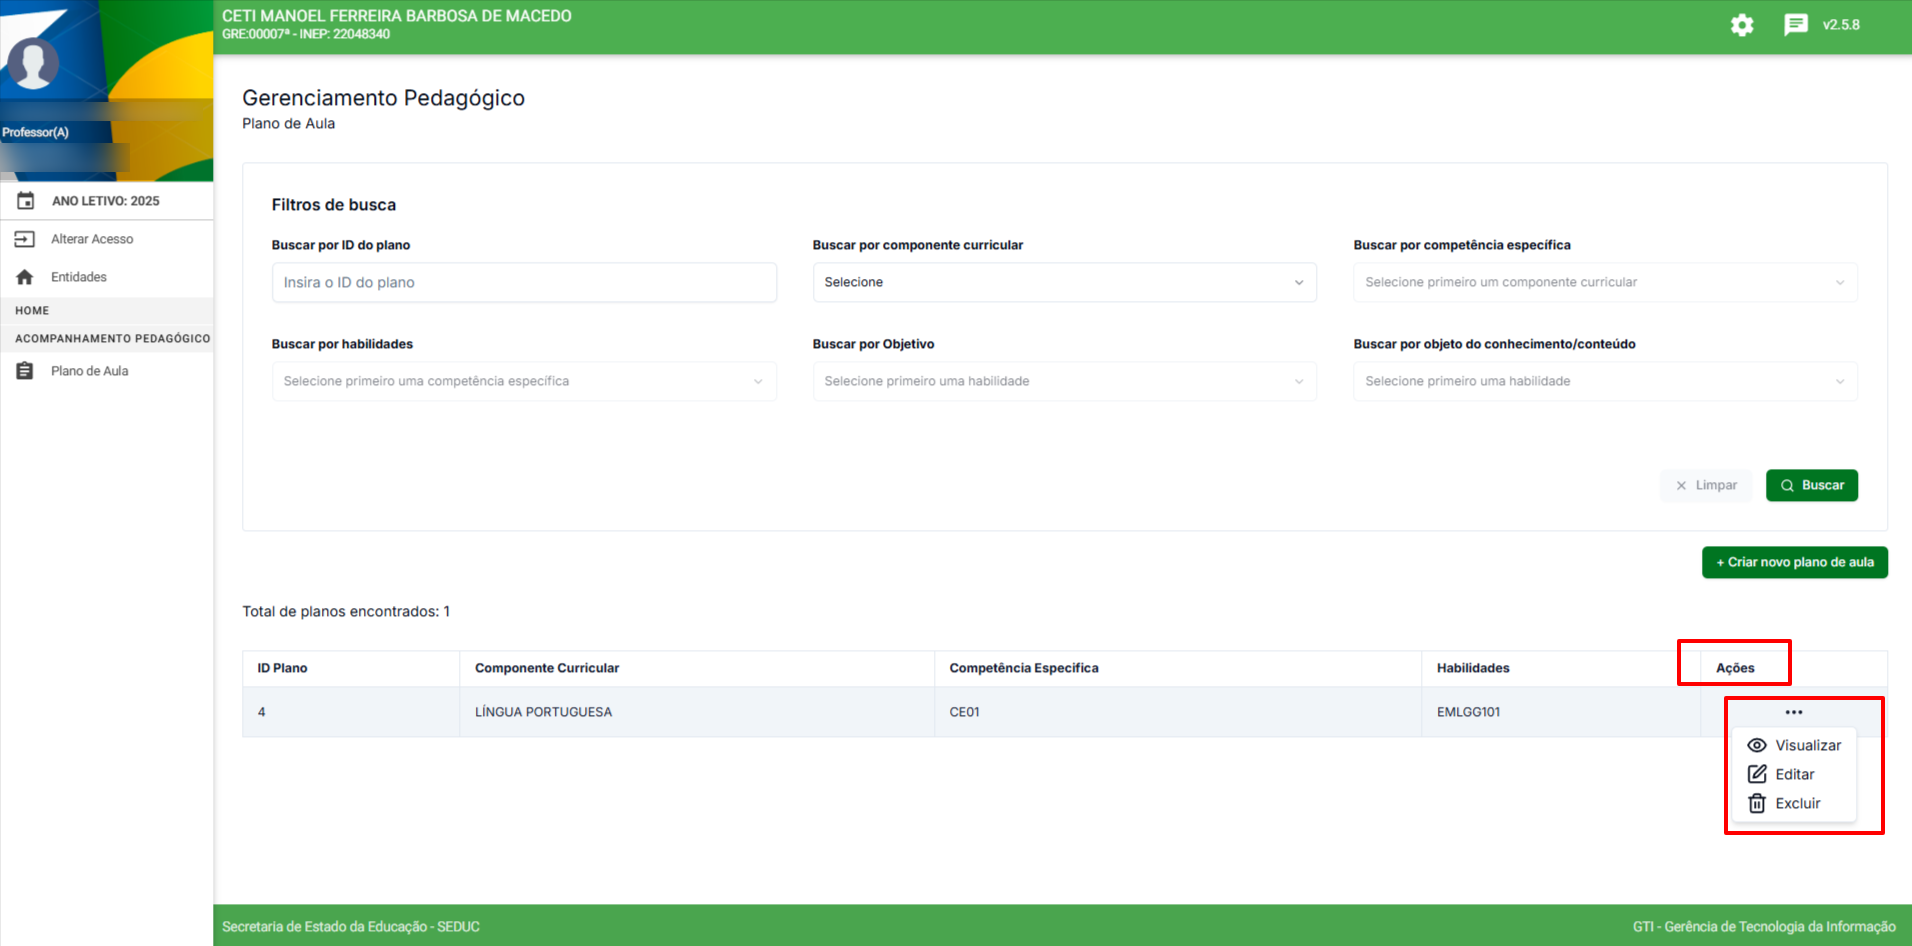Viewport: 1912px width, 946px height.
Task: Open the Buscar por habilidades dropdown
Action: (x=523, y=381)
